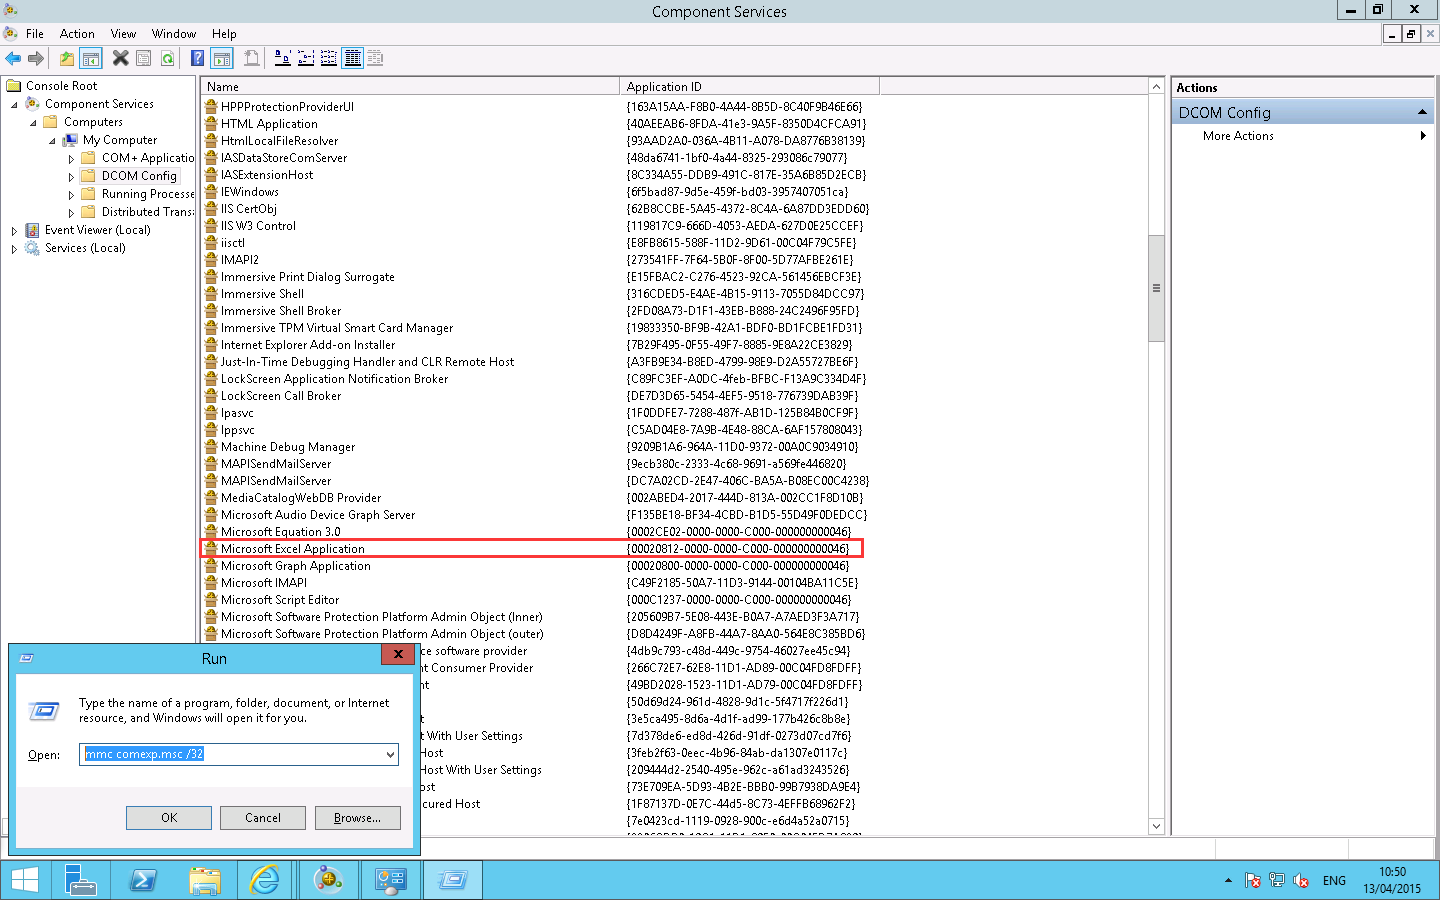Launch Server Manager from the taskbar
1440x900 pixels.
tap(81, 880)
